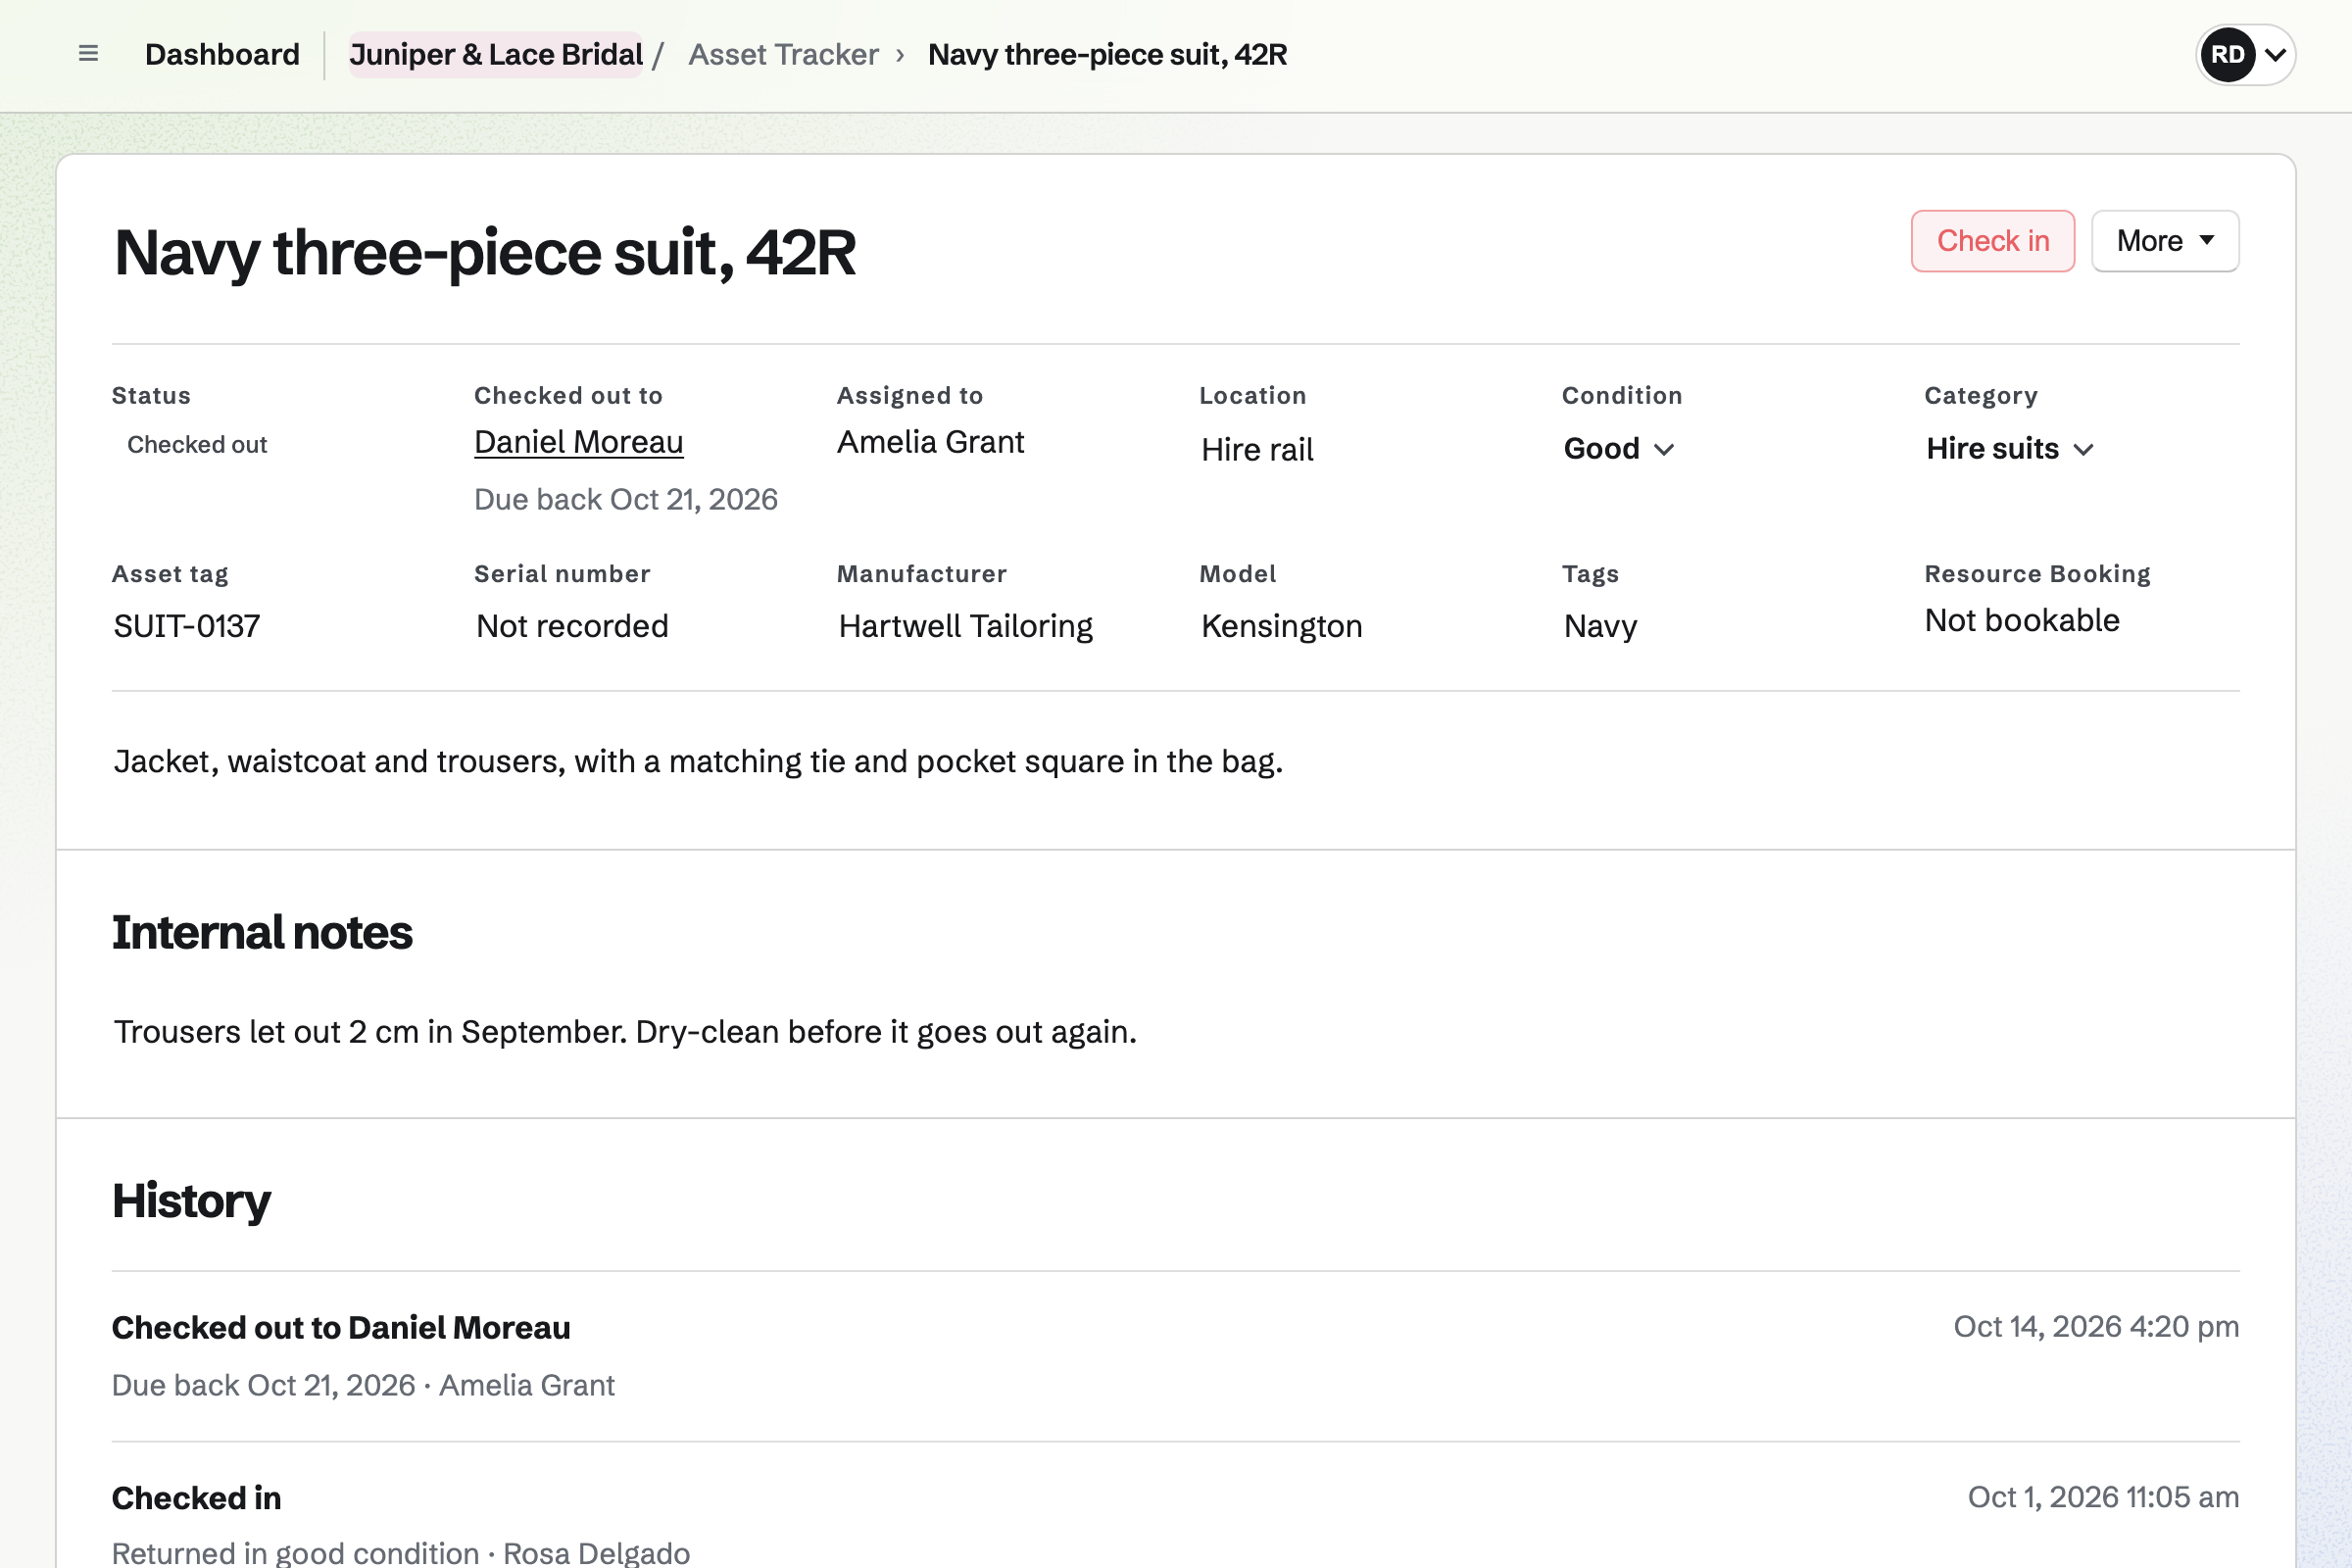
Task: Open the hamburger navigation menu
Action: 88,54
